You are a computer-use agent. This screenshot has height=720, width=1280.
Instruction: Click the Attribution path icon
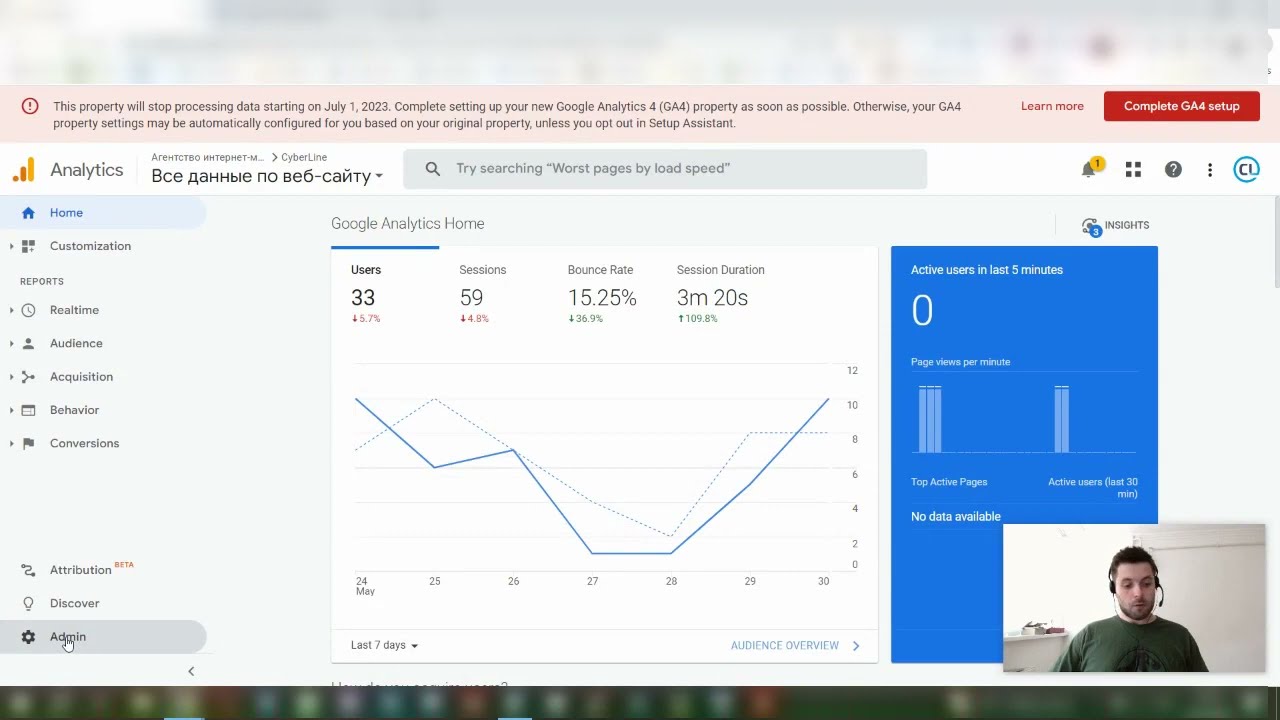(28, 570)
